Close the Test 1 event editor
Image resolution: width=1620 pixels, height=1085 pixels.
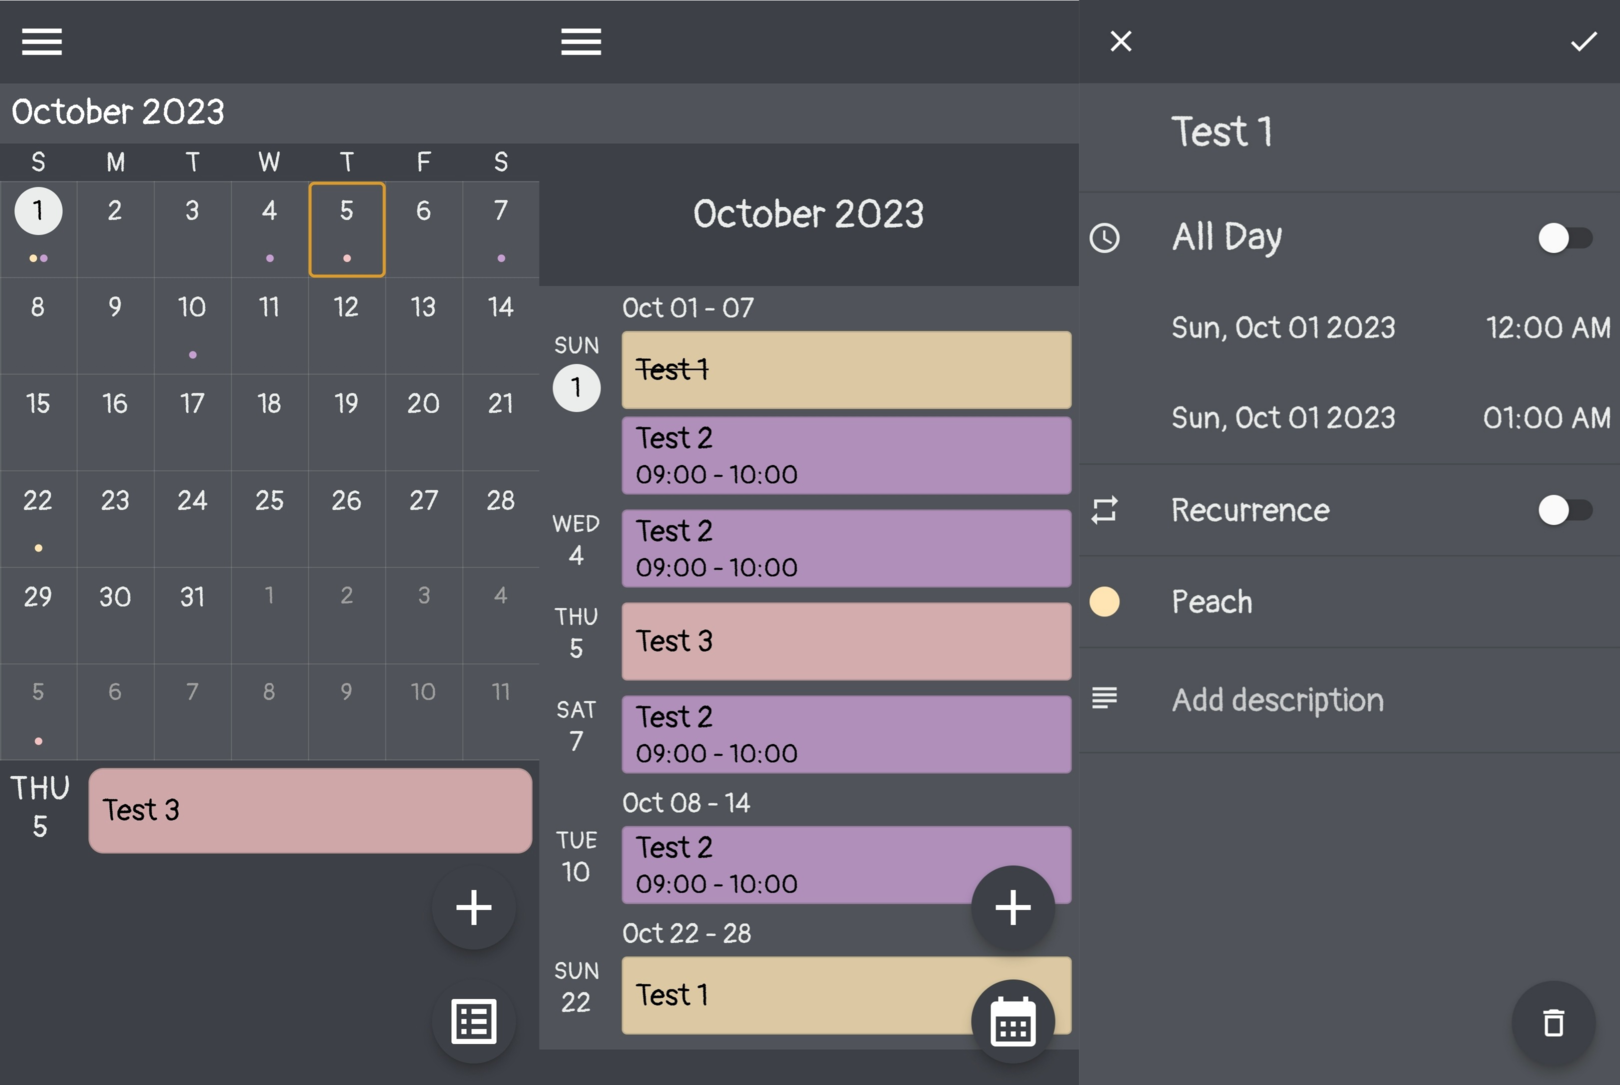pos(1120,41)
